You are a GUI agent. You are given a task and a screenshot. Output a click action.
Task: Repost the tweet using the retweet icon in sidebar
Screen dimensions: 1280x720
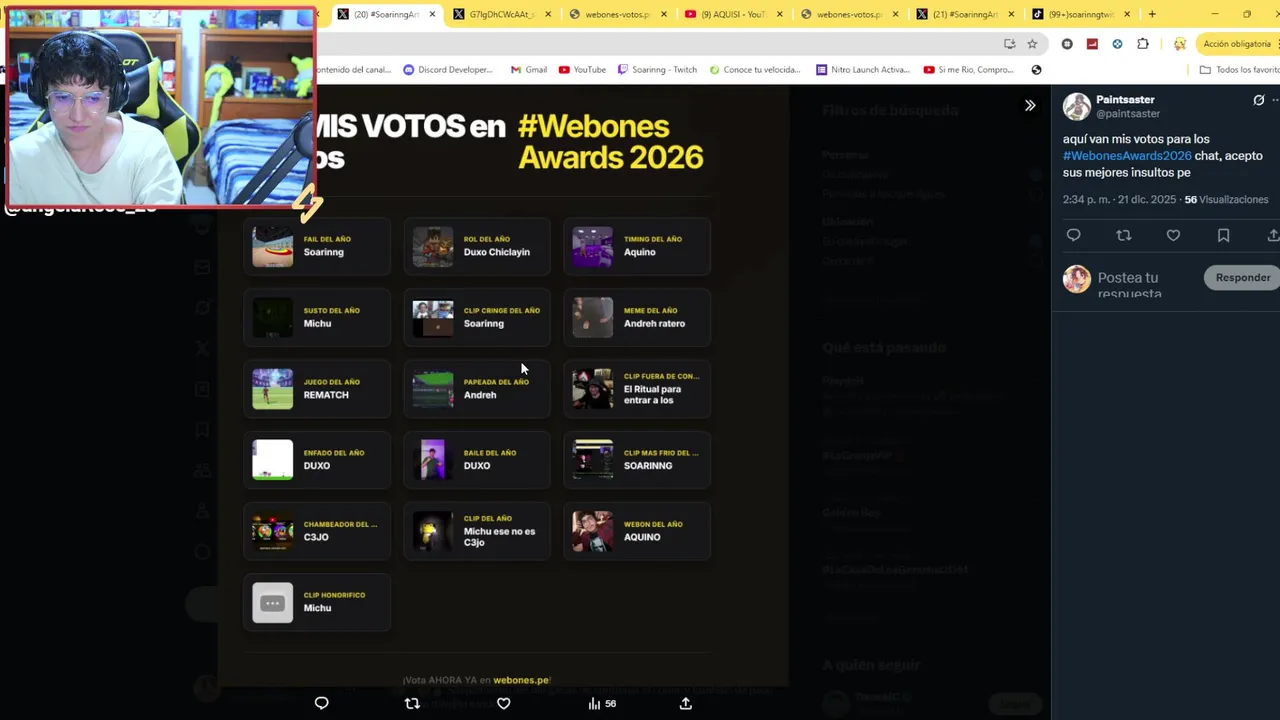[1123, 235]
